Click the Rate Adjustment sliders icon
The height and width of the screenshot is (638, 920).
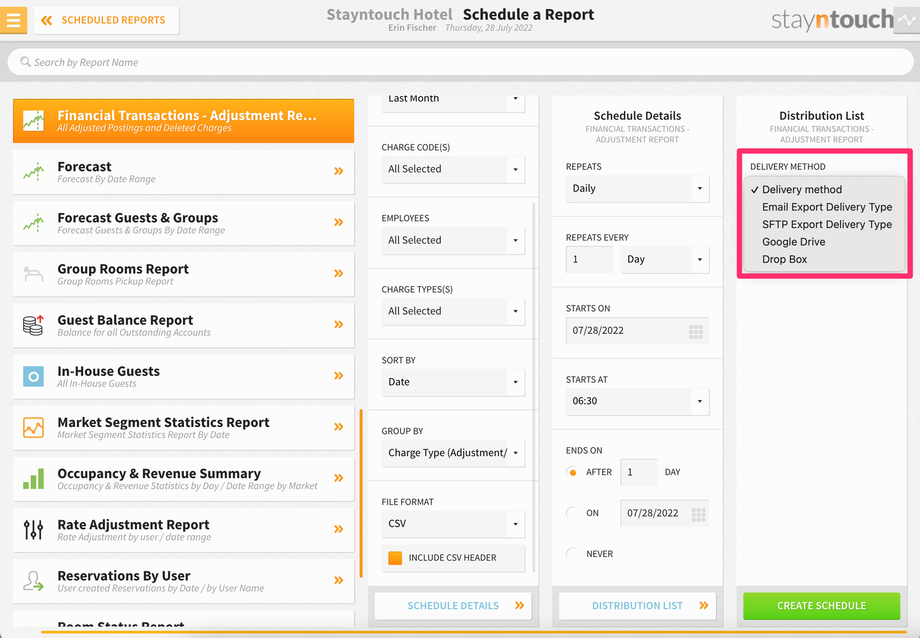[33, 529]
